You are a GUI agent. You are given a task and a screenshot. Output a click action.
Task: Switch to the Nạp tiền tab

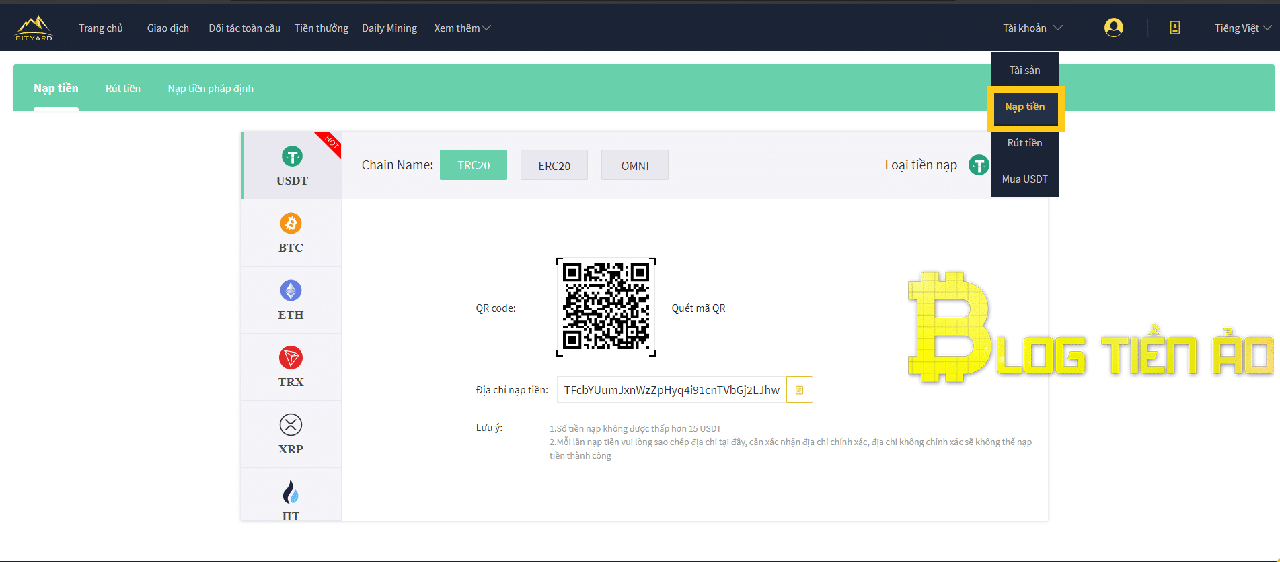coord(56,88)
